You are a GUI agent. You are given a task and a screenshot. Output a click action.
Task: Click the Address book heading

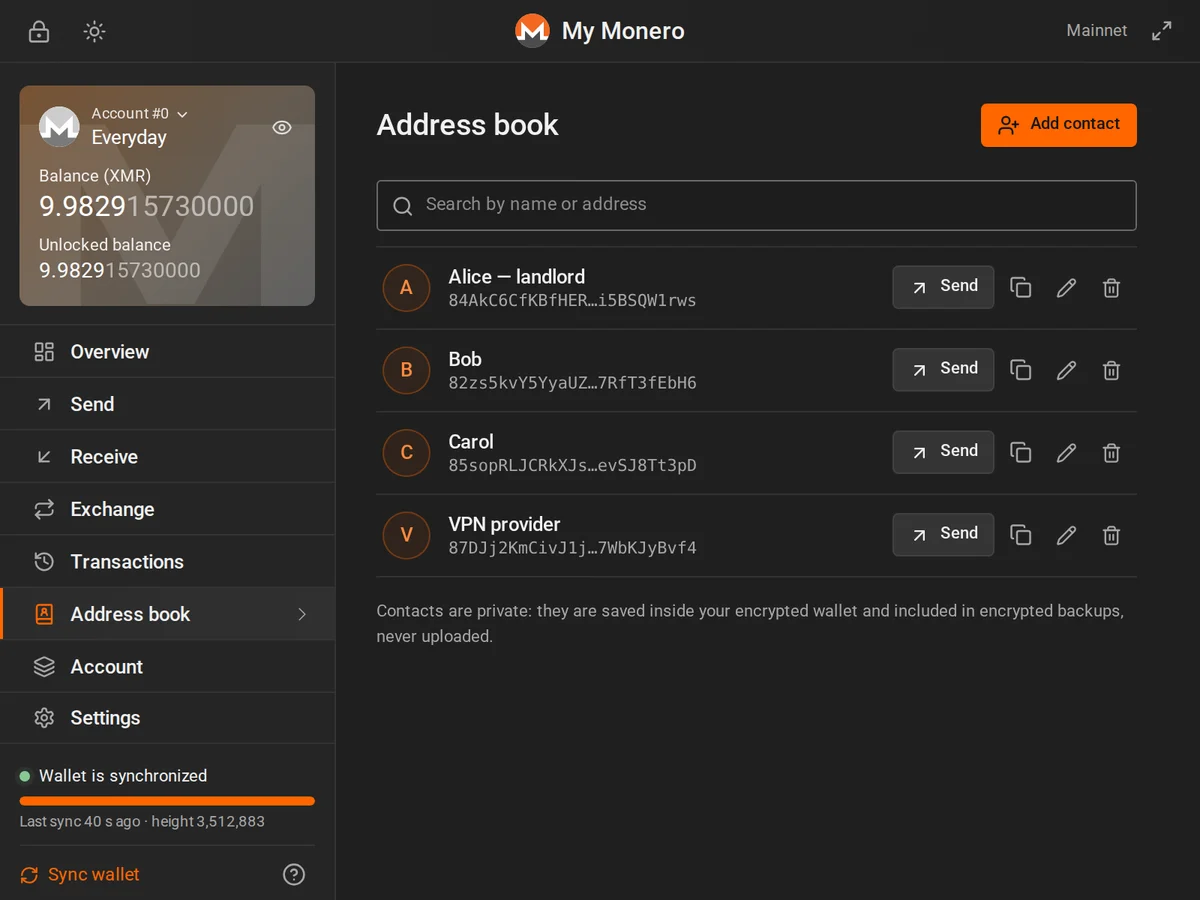coord(468,125)
